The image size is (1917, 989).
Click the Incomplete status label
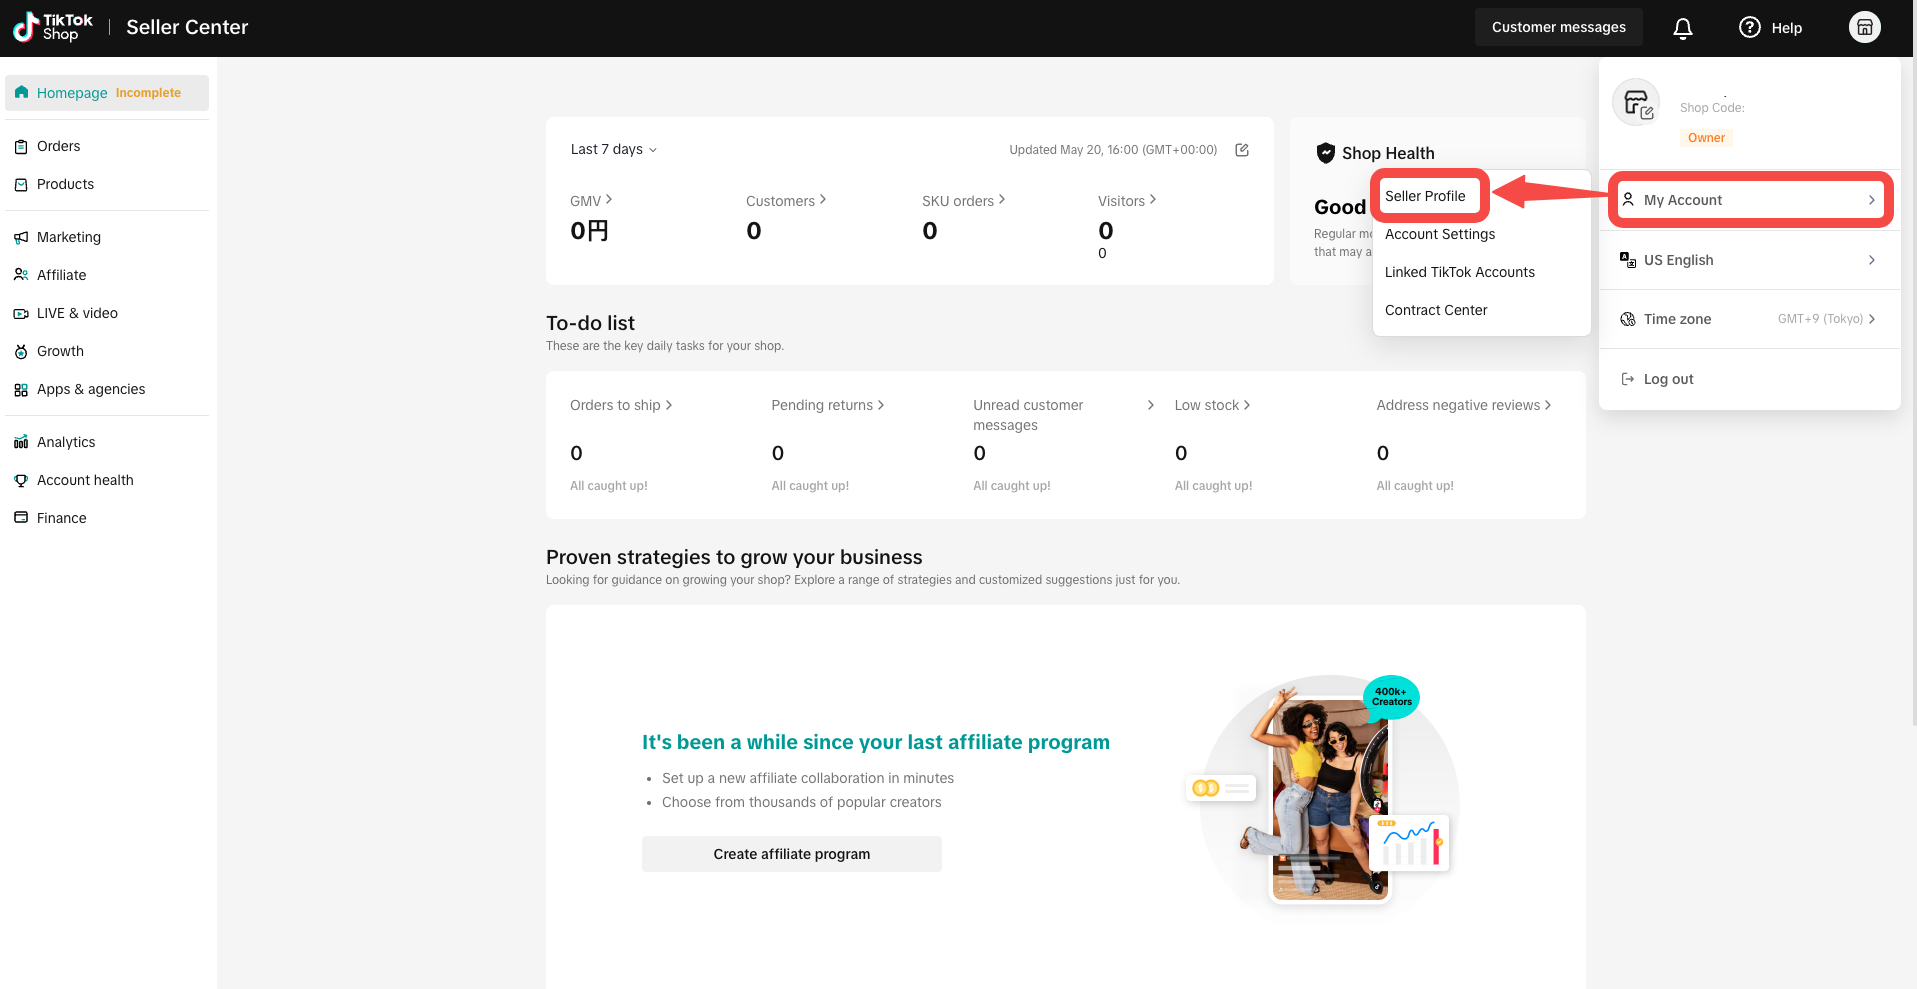(x=148, y=93)
